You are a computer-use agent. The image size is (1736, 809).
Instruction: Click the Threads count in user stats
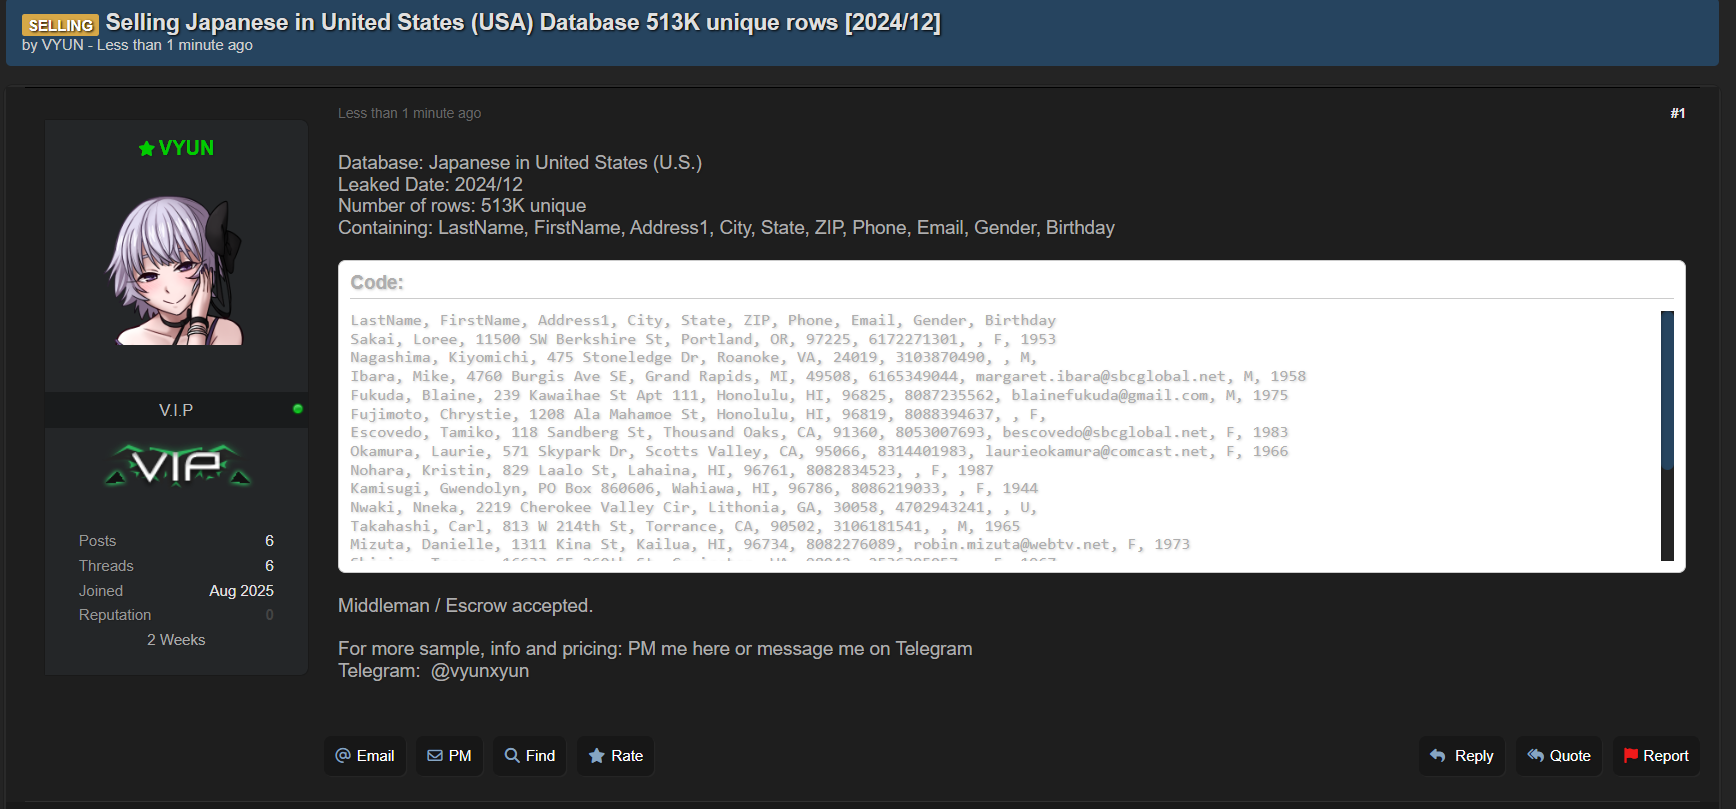(x=269, y=566)
